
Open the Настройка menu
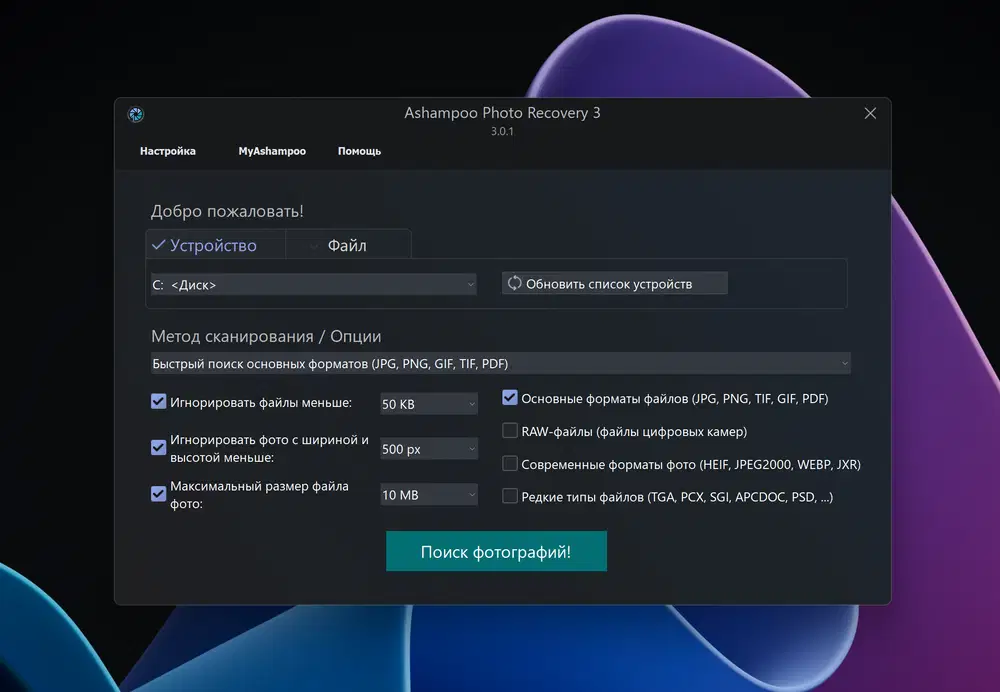pos(168,151)
